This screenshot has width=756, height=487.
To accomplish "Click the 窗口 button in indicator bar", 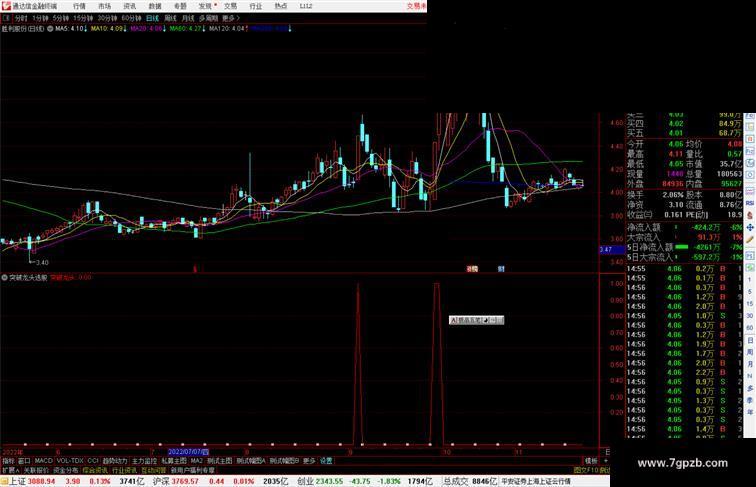I will pyautogui.click(x=24, y=461).
